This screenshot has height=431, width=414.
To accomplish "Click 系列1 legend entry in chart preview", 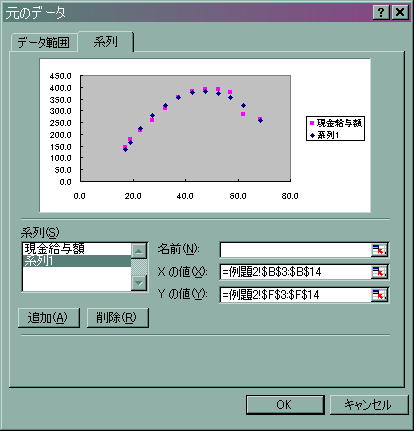I will [x=324, y=135].
